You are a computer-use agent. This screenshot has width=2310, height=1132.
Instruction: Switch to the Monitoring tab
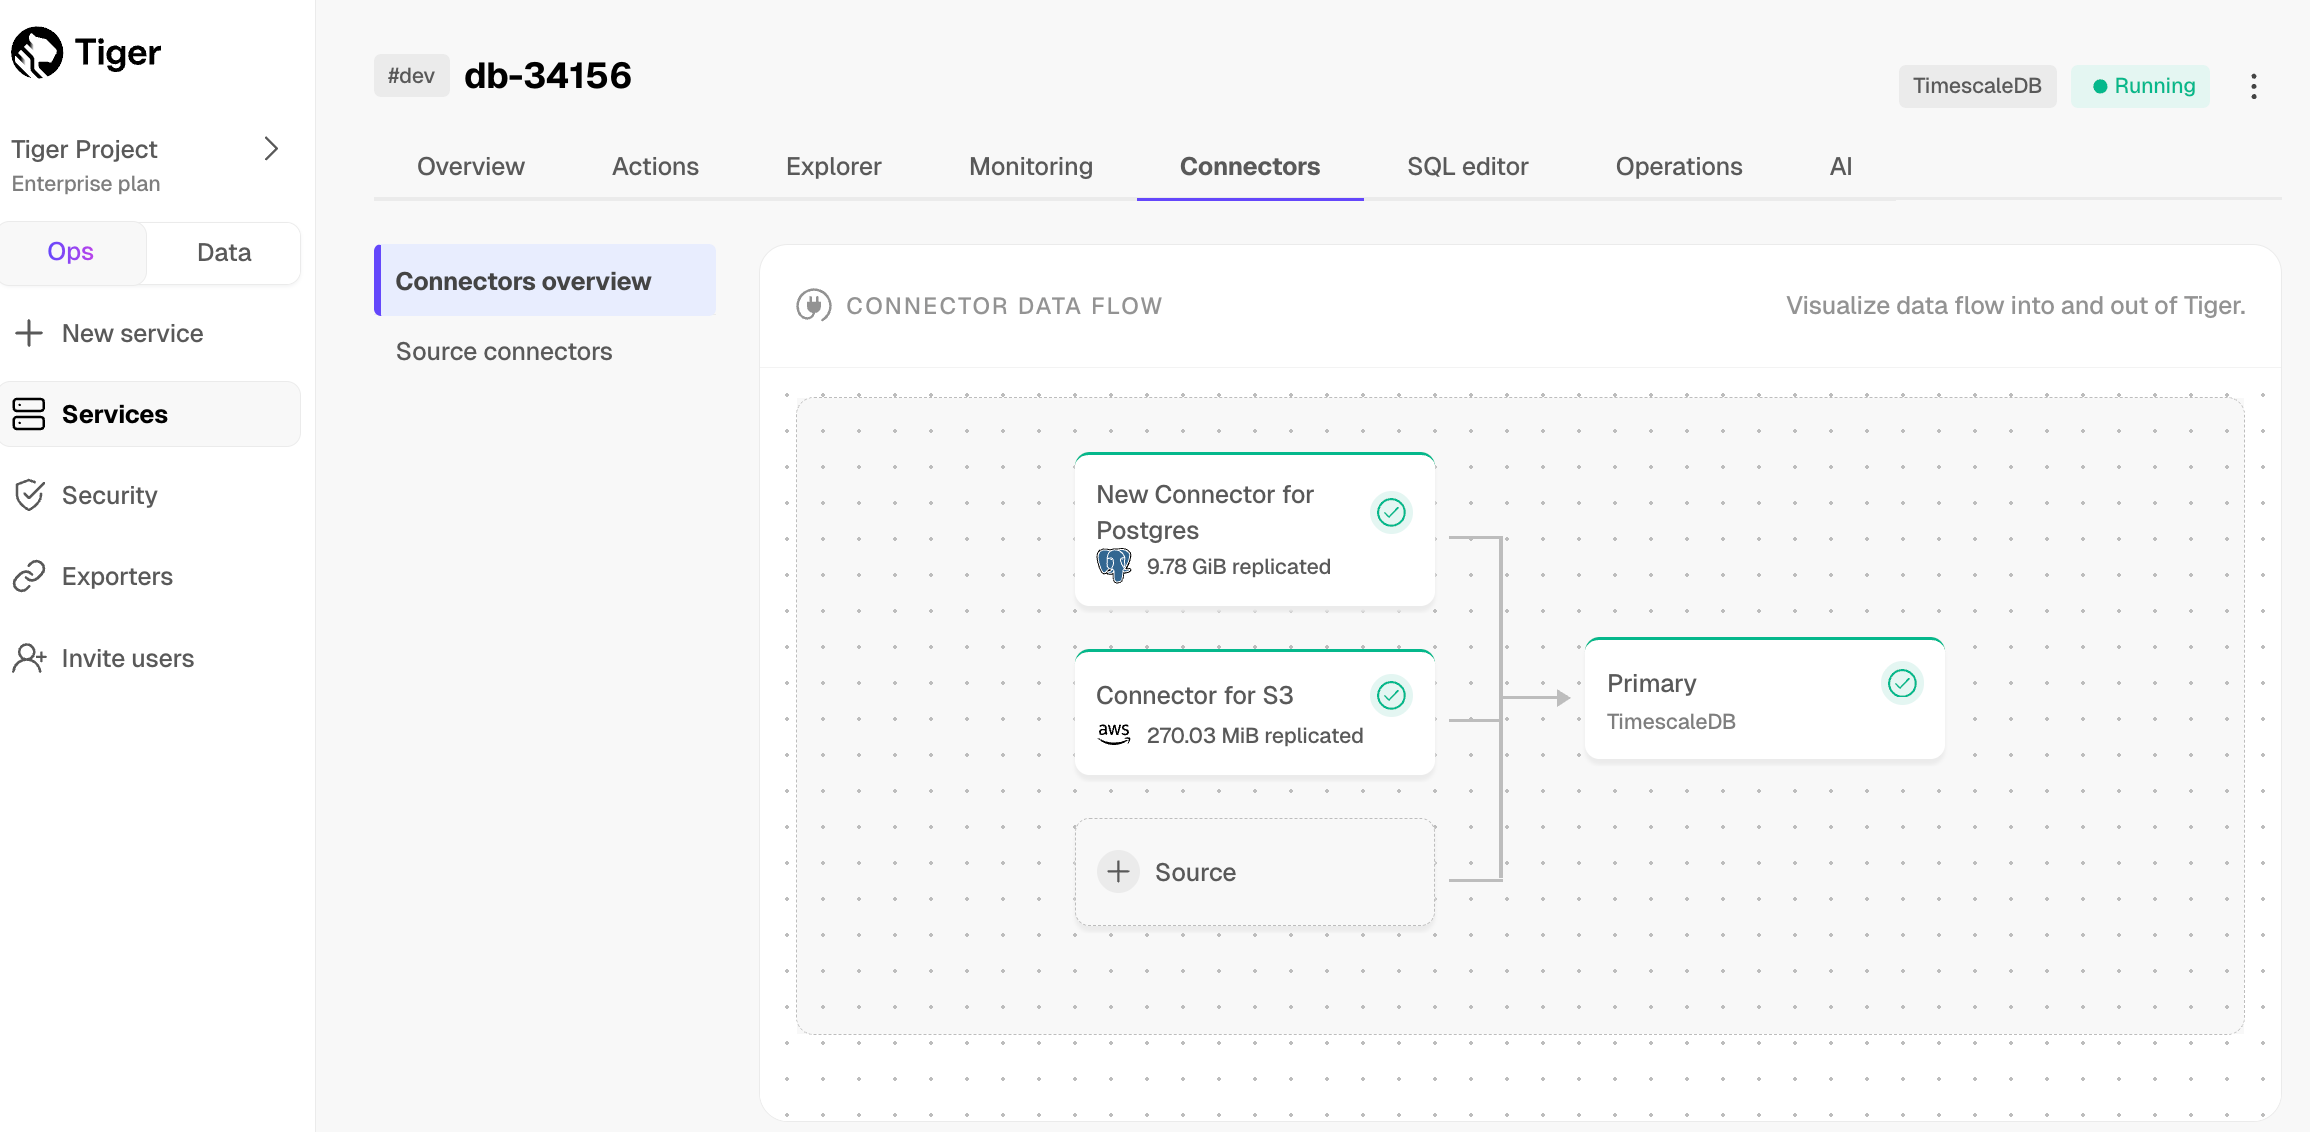point(1030,166)
